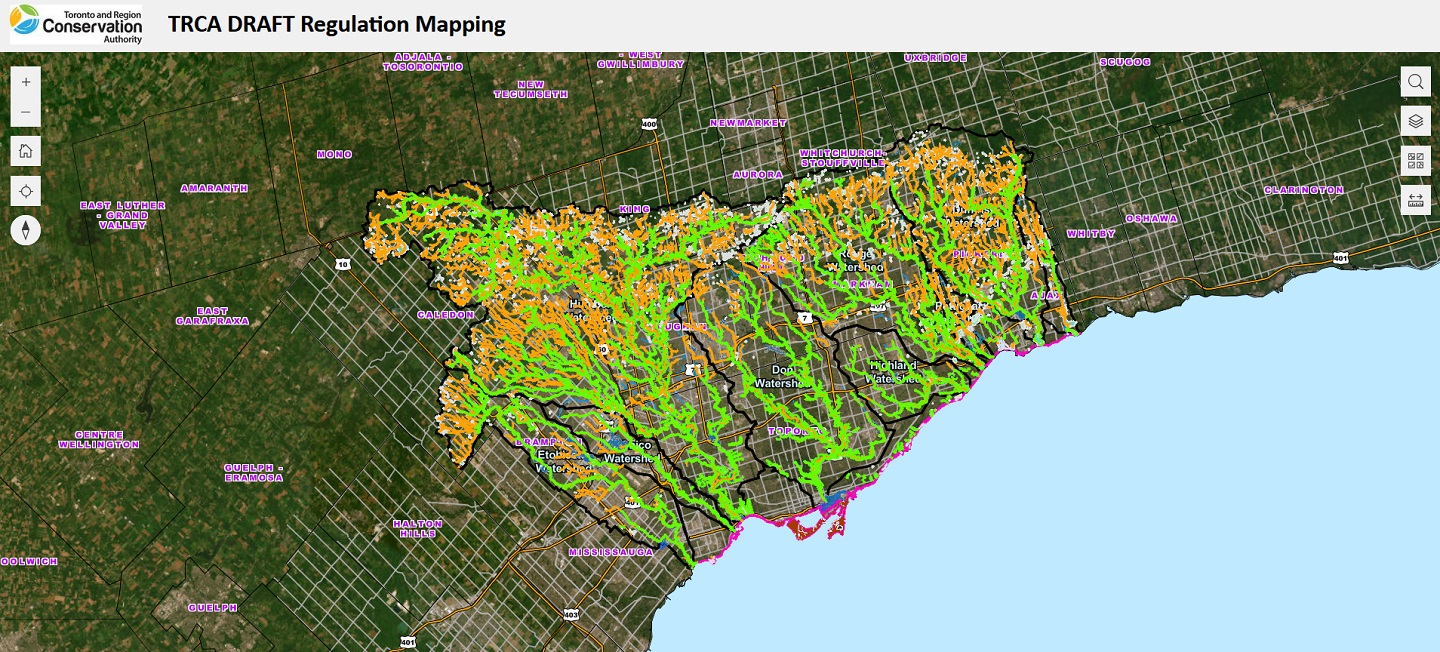Click the TRCA DRAFT Regulation Mapping title
The height and width of the screenshot is (652, 1440).
pos(338,23)
